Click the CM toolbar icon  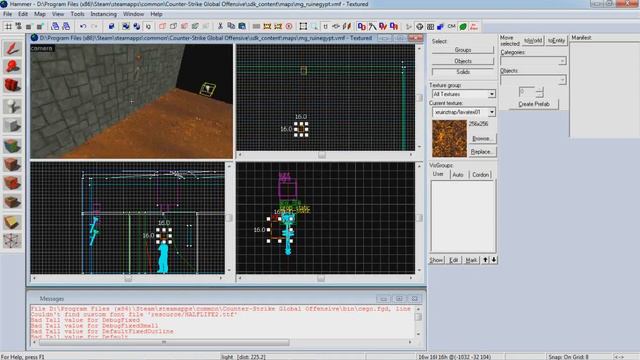click(451, 27)
